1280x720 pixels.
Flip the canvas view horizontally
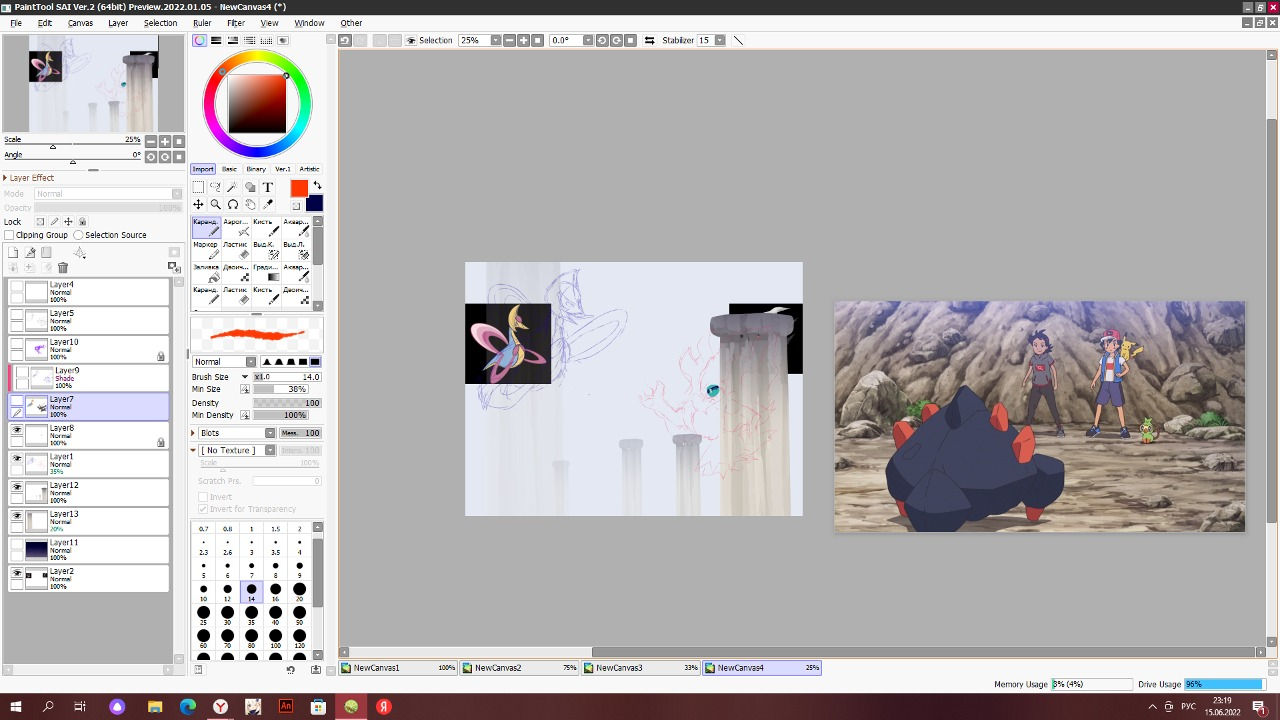tap(650, 40)
